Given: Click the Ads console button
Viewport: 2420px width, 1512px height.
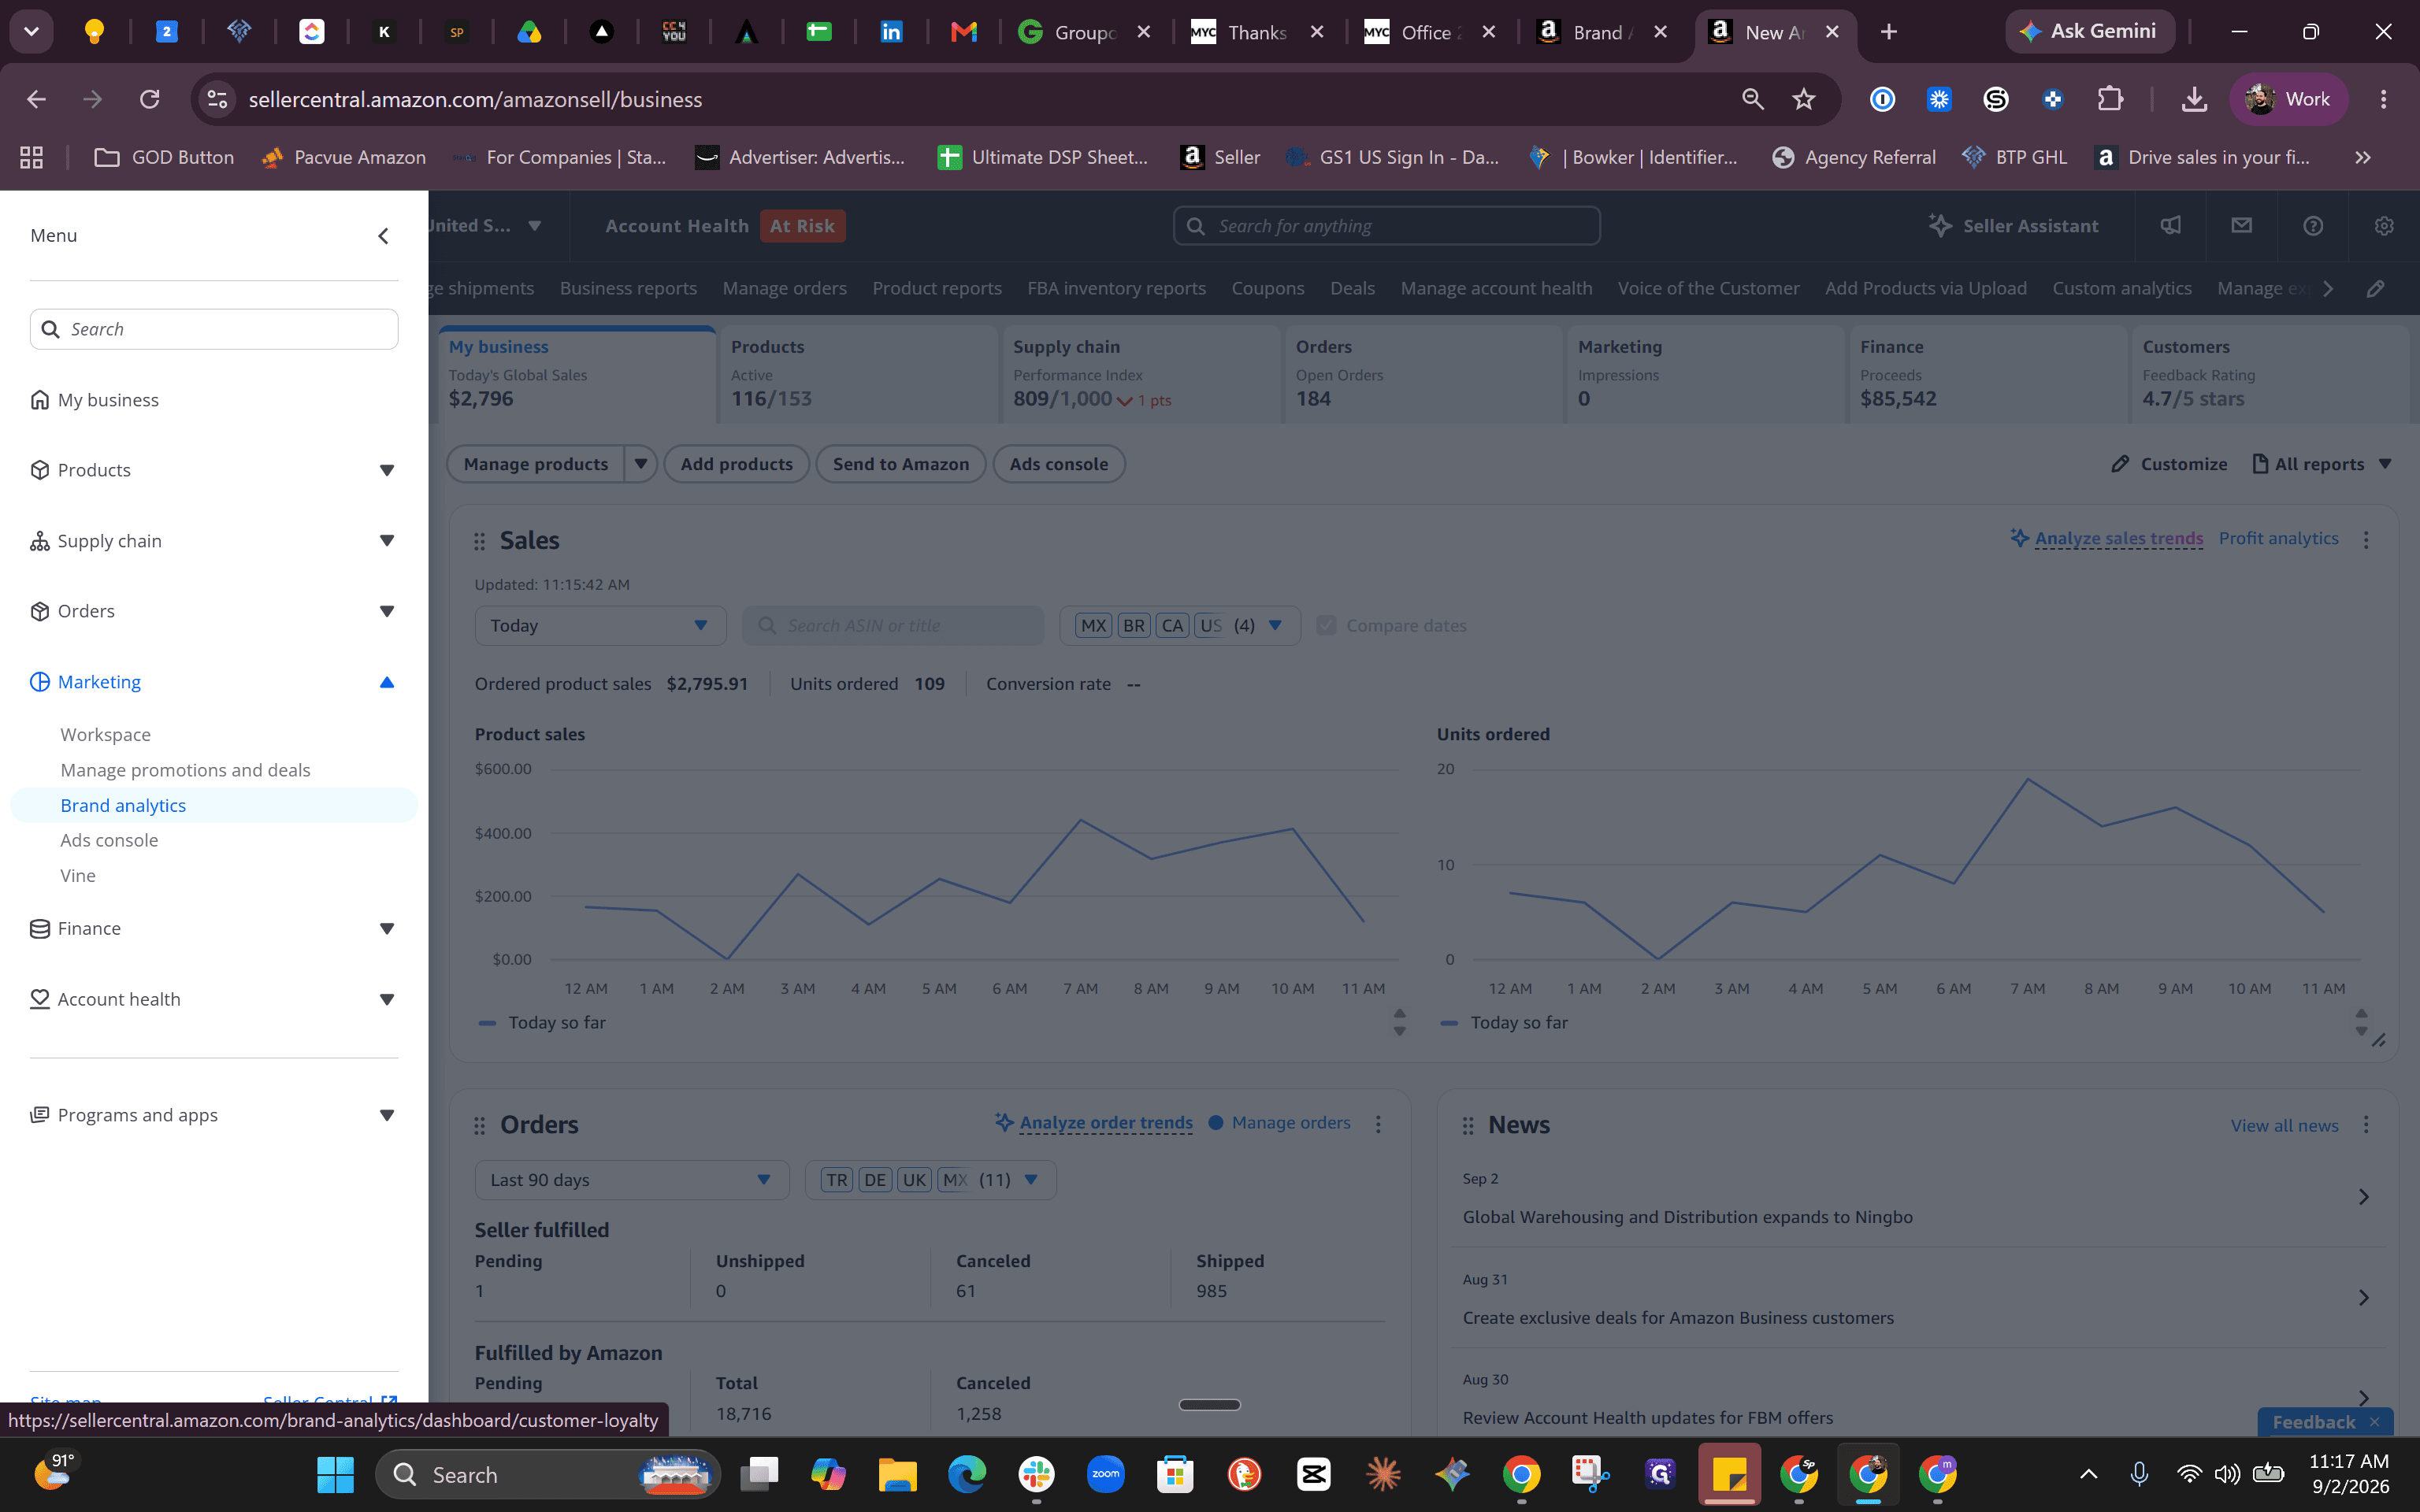Looking at the screenshot, I should [x=1058, y=464].
